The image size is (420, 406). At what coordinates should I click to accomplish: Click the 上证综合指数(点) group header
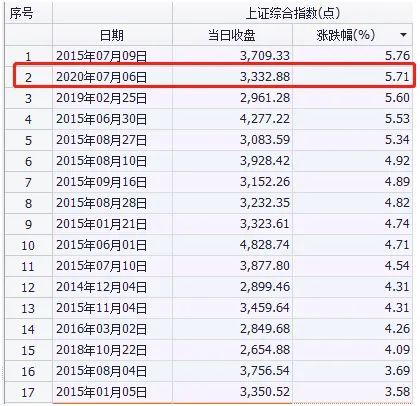(x=293, y=13)
